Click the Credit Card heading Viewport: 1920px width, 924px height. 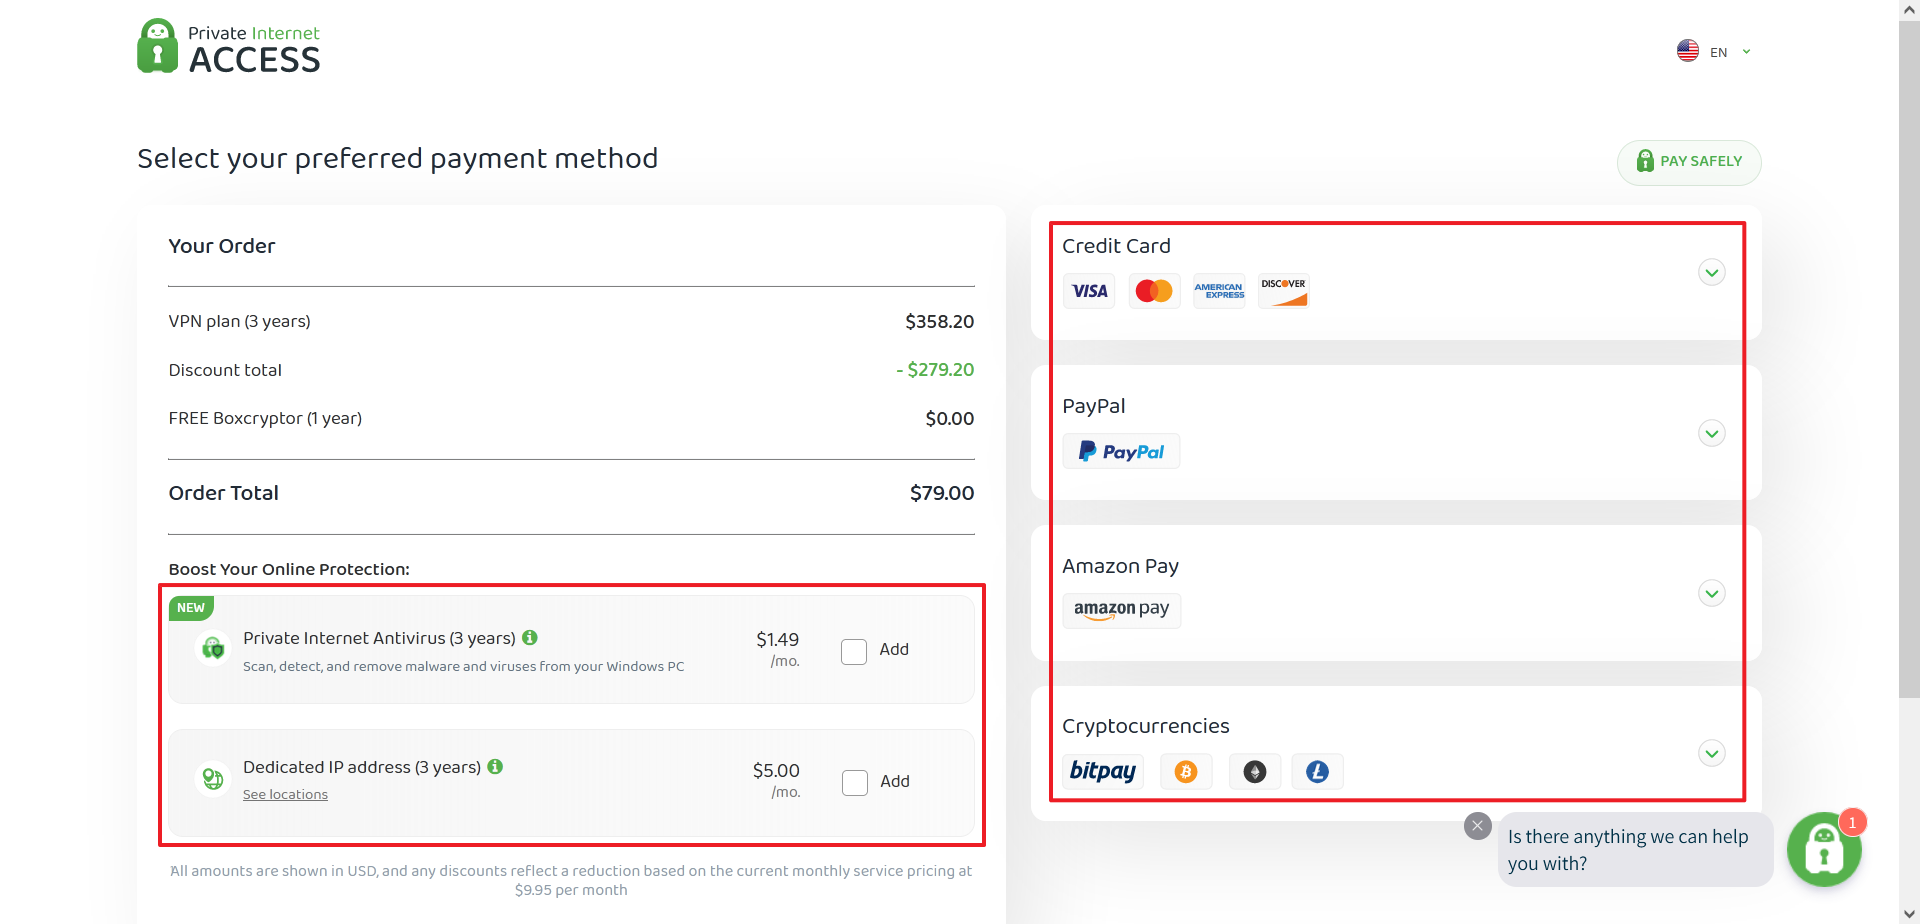(1116, 246)
